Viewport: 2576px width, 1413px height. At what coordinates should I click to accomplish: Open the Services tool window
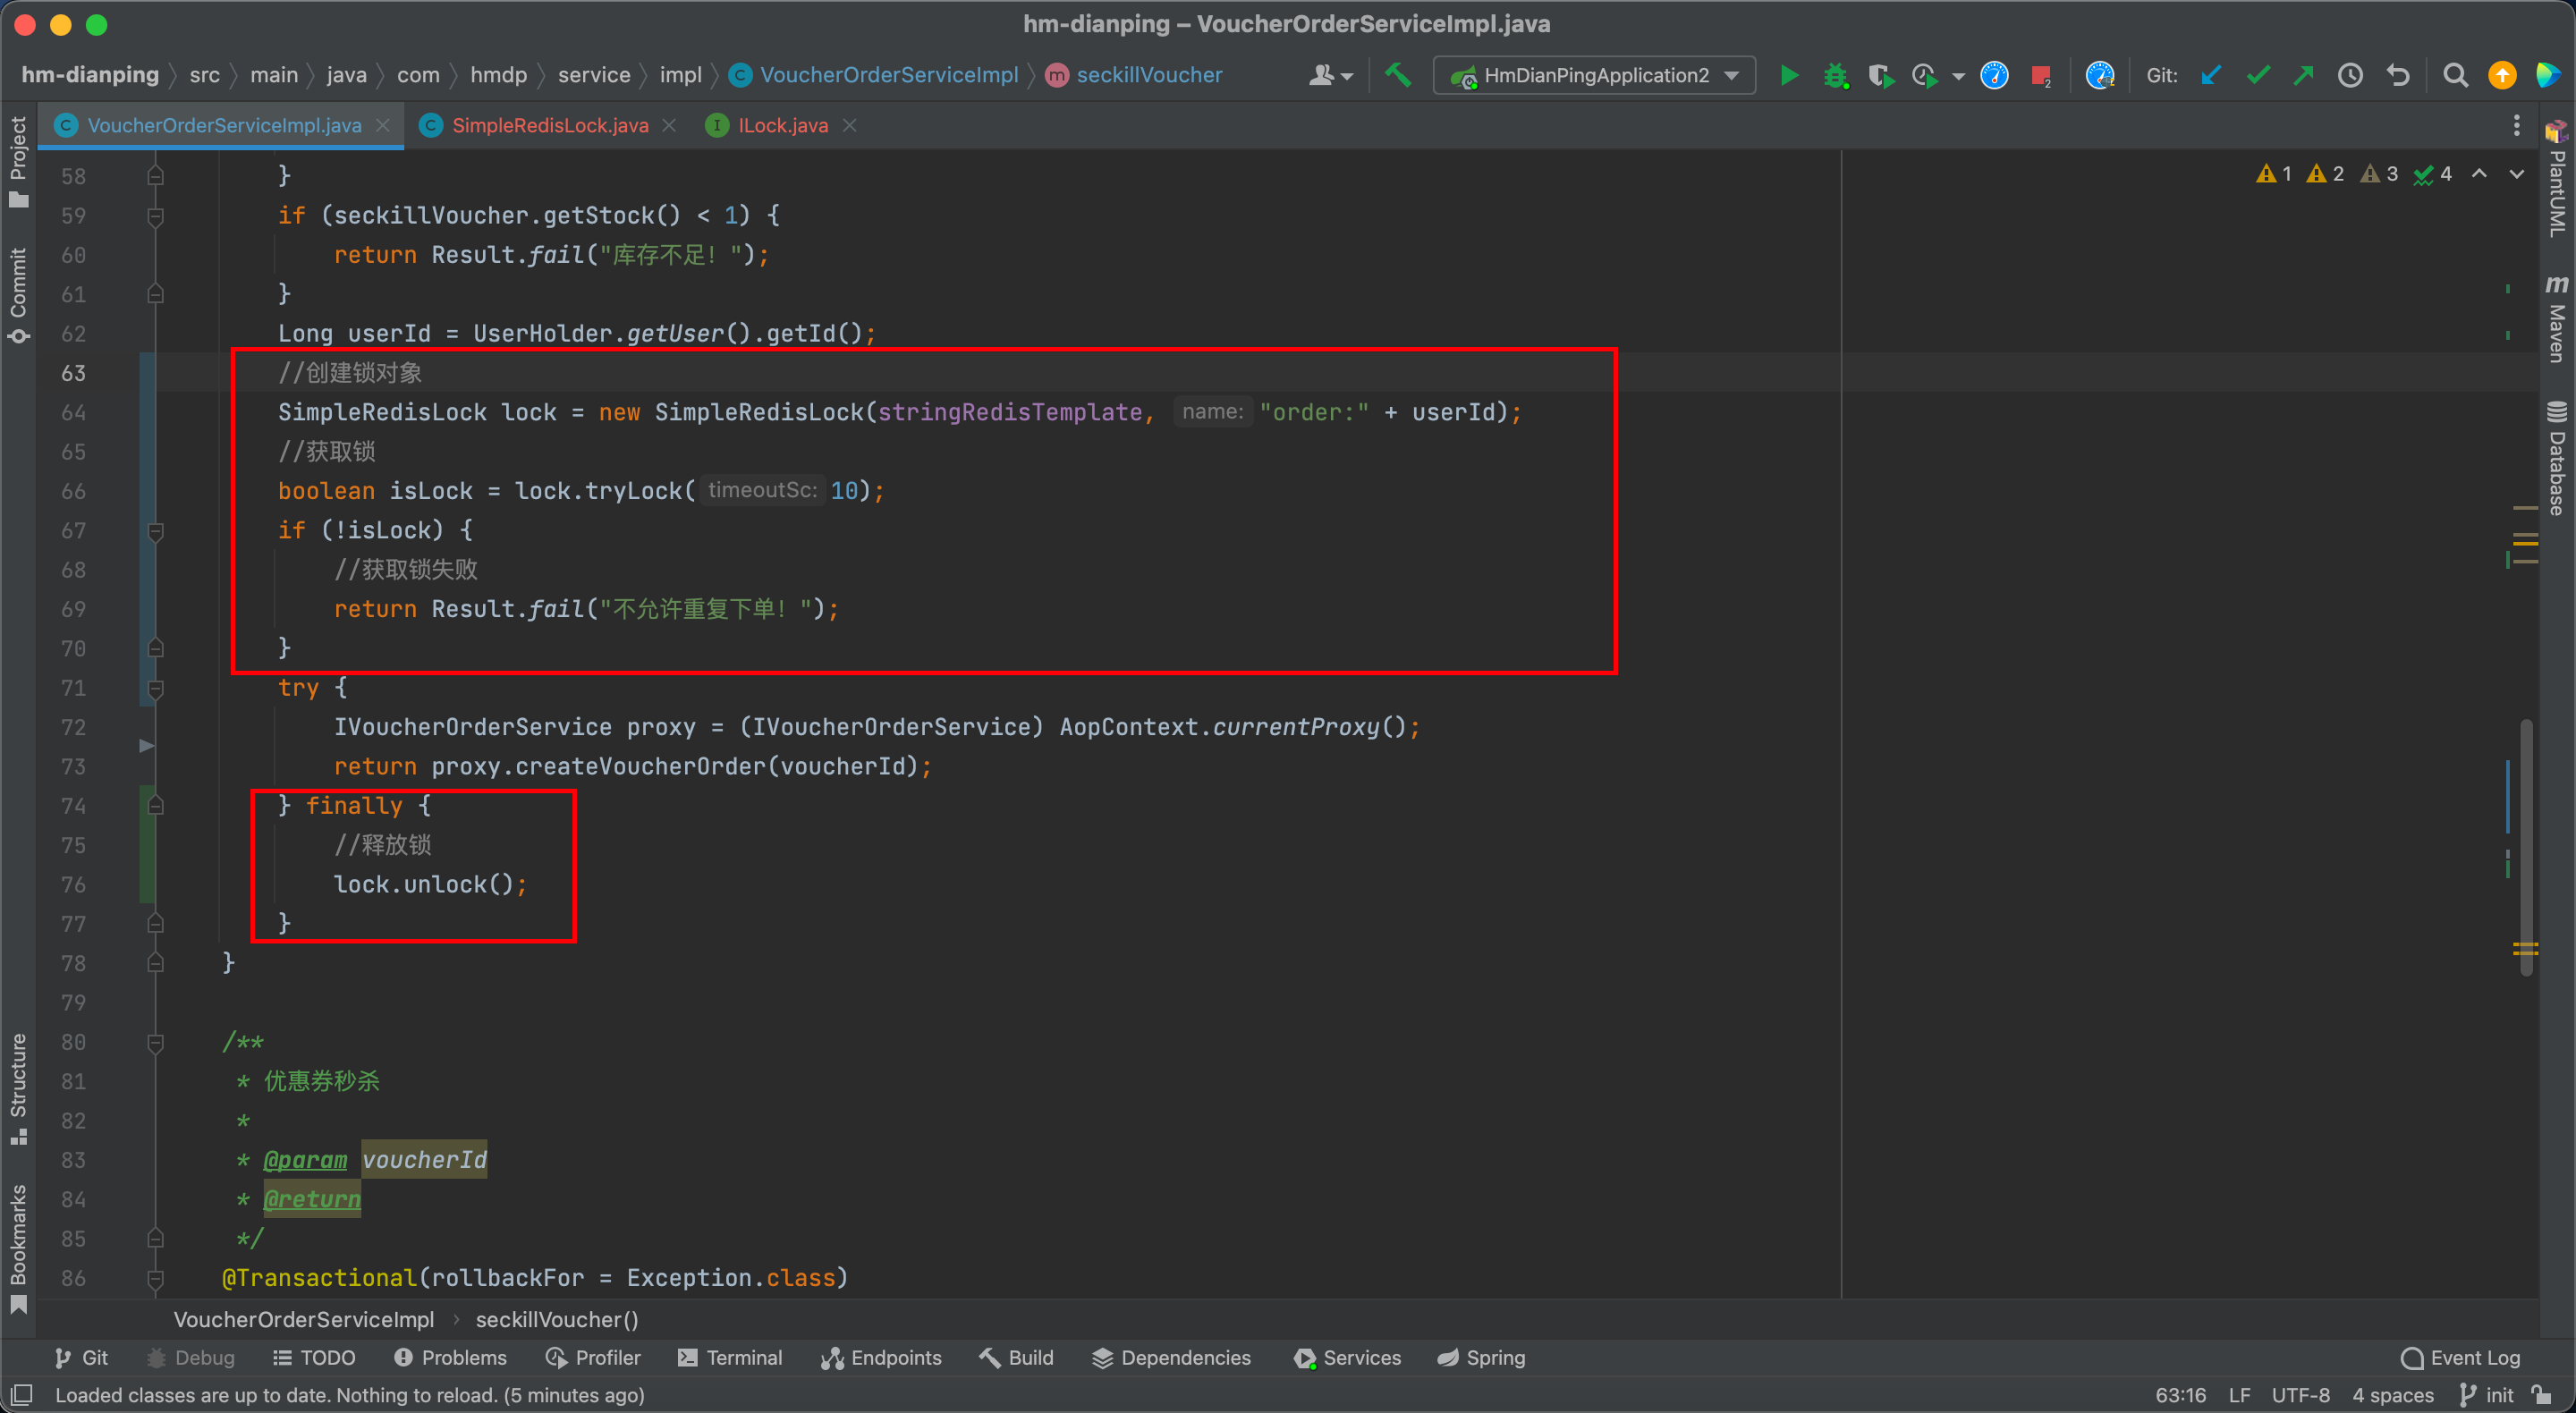click(x=1347, y=1357)
